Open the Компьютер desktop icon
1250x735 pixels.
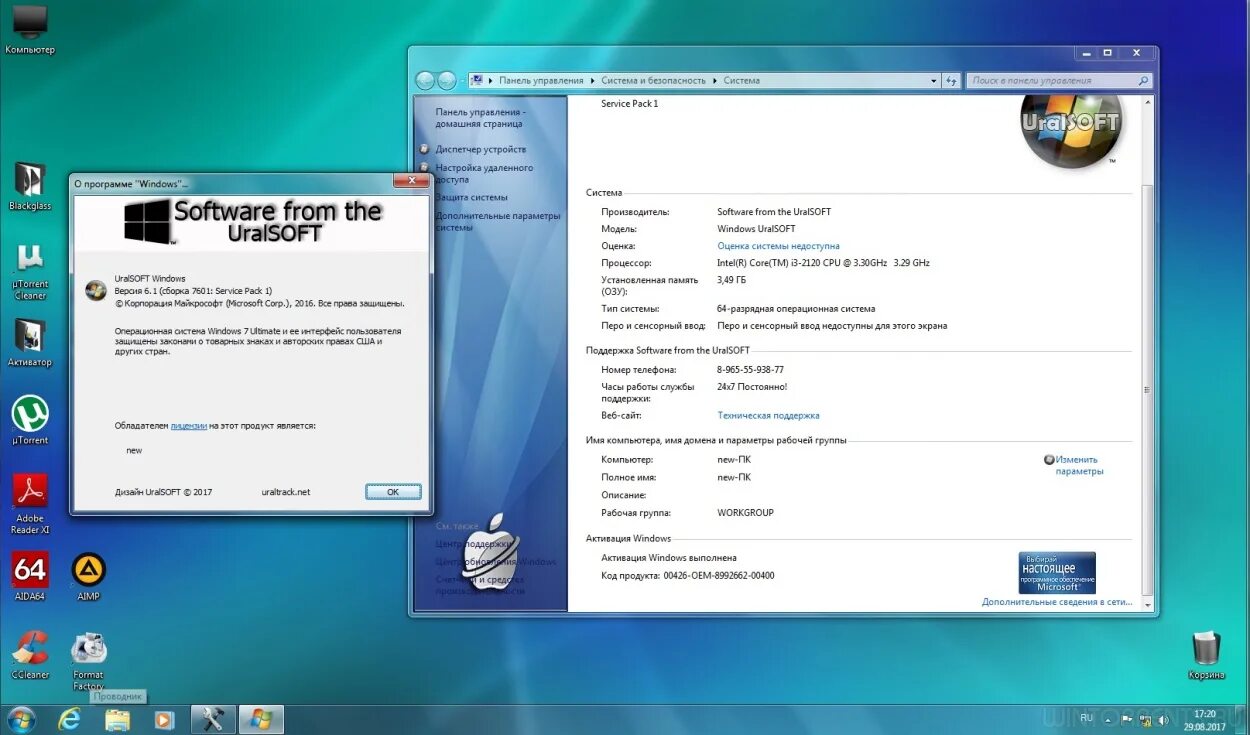[29, 28]
